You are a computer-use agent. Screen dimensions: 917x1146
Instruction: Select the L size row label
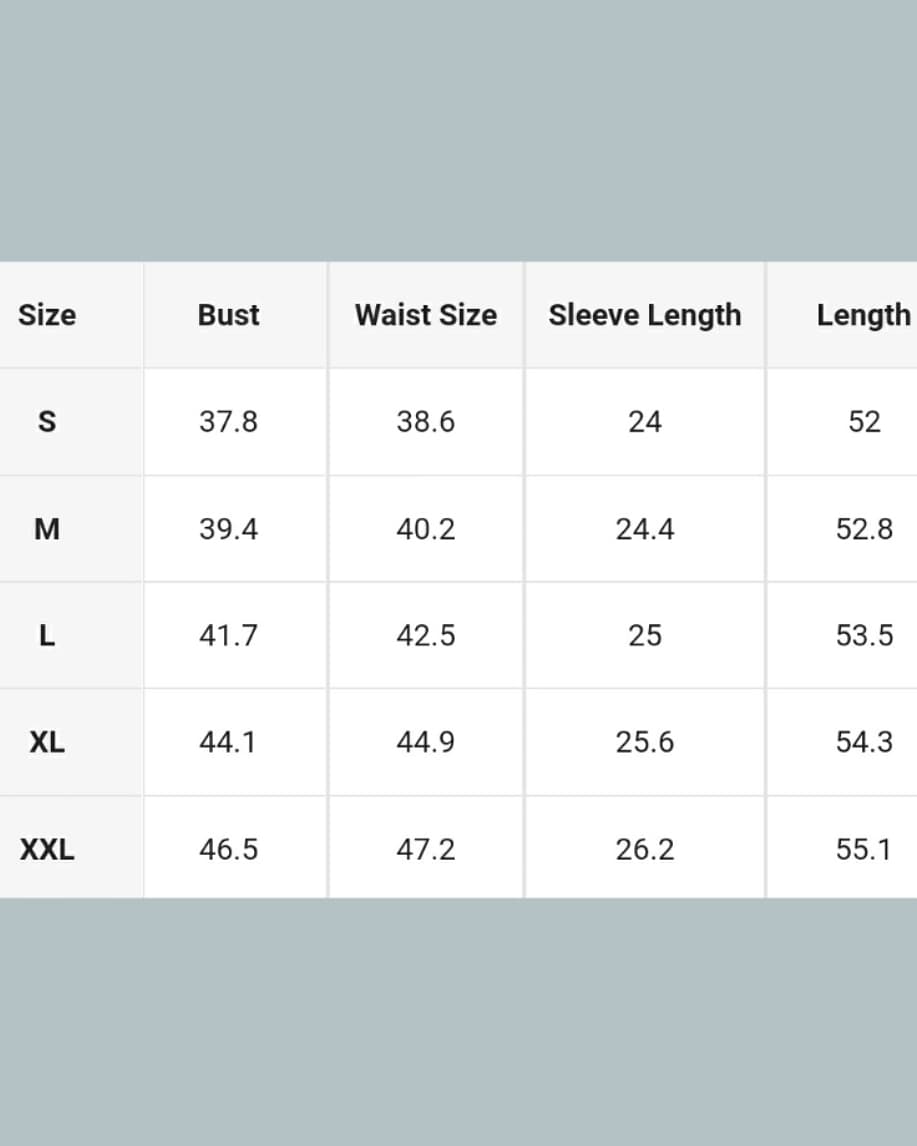(47, 636)
